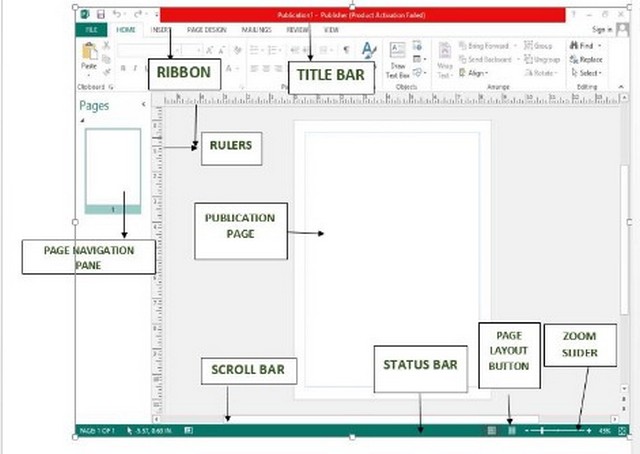Expand the Align dropdown in Arrange group
Viewport: 640px width, 454px height.
(x=477, y=73)
